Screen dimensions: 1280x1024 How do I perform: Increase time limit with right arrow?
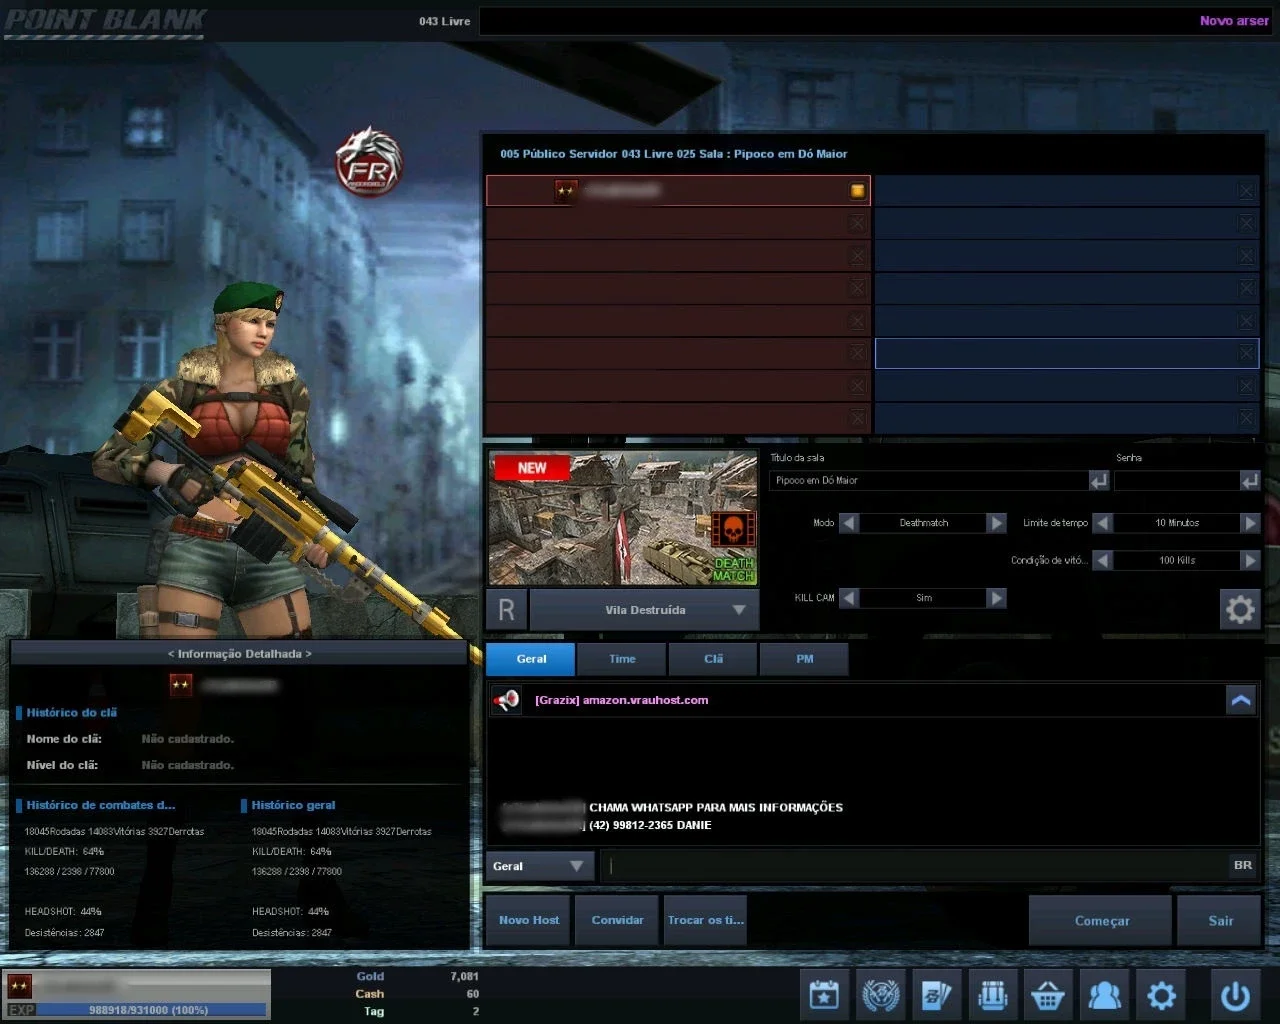1250,523
